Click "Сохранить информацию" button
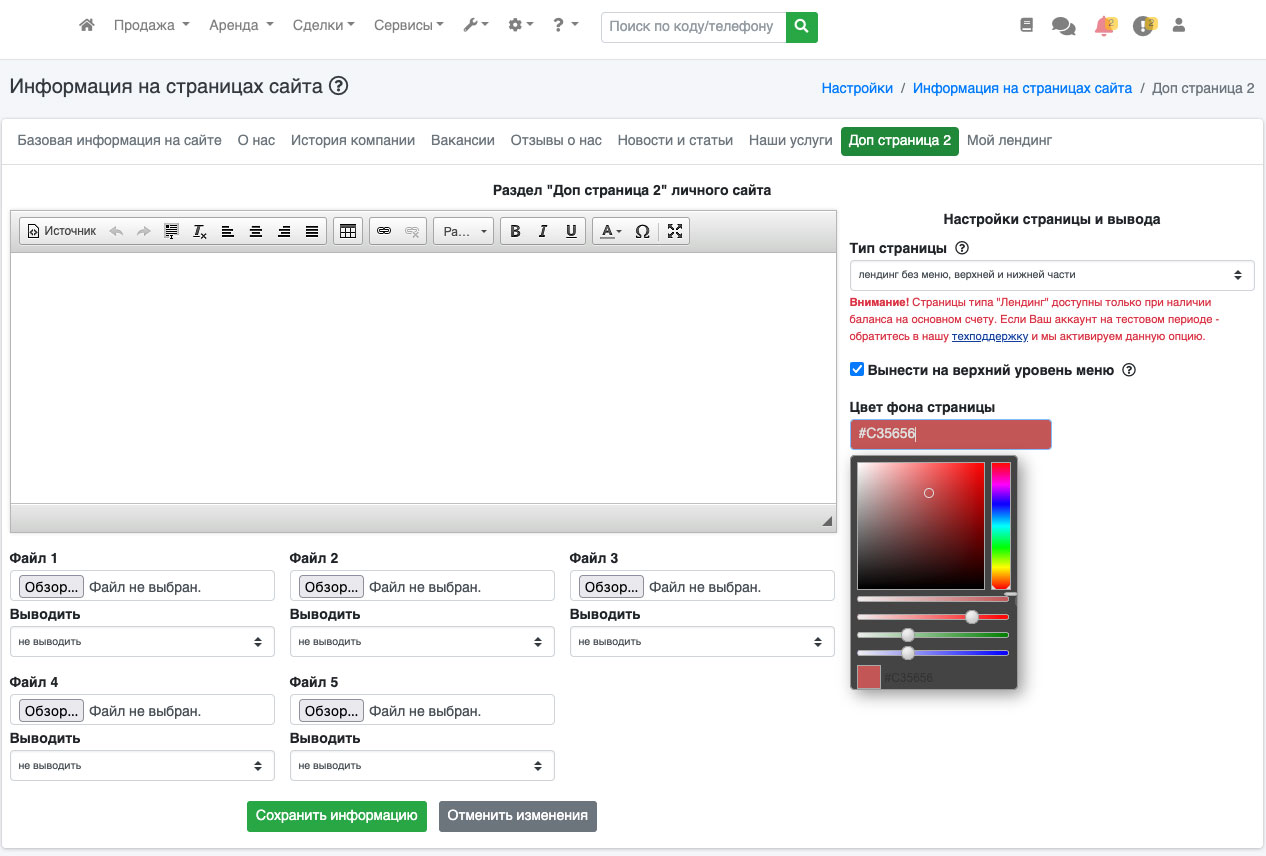 click(x=337, y=816)
